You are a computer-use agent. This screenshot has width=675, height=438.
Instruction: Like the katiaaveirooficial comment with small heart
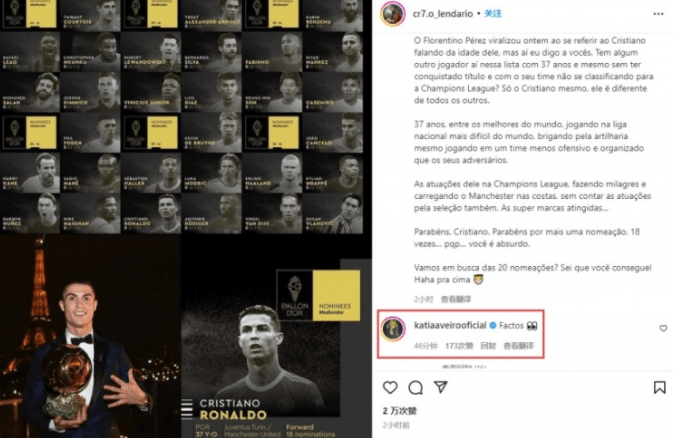click(x=663, y=328)
